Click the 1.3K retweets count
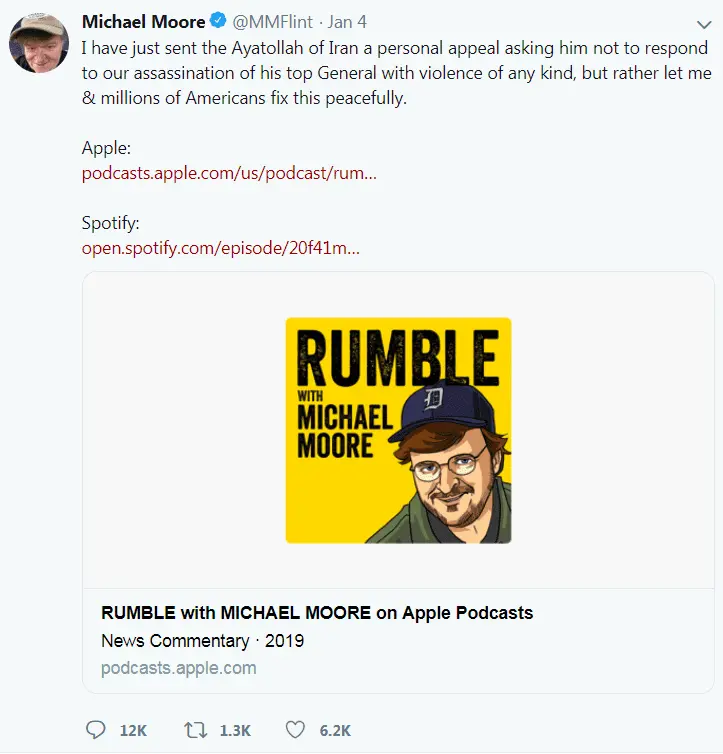723x754 pixels. tap(235, 731)
